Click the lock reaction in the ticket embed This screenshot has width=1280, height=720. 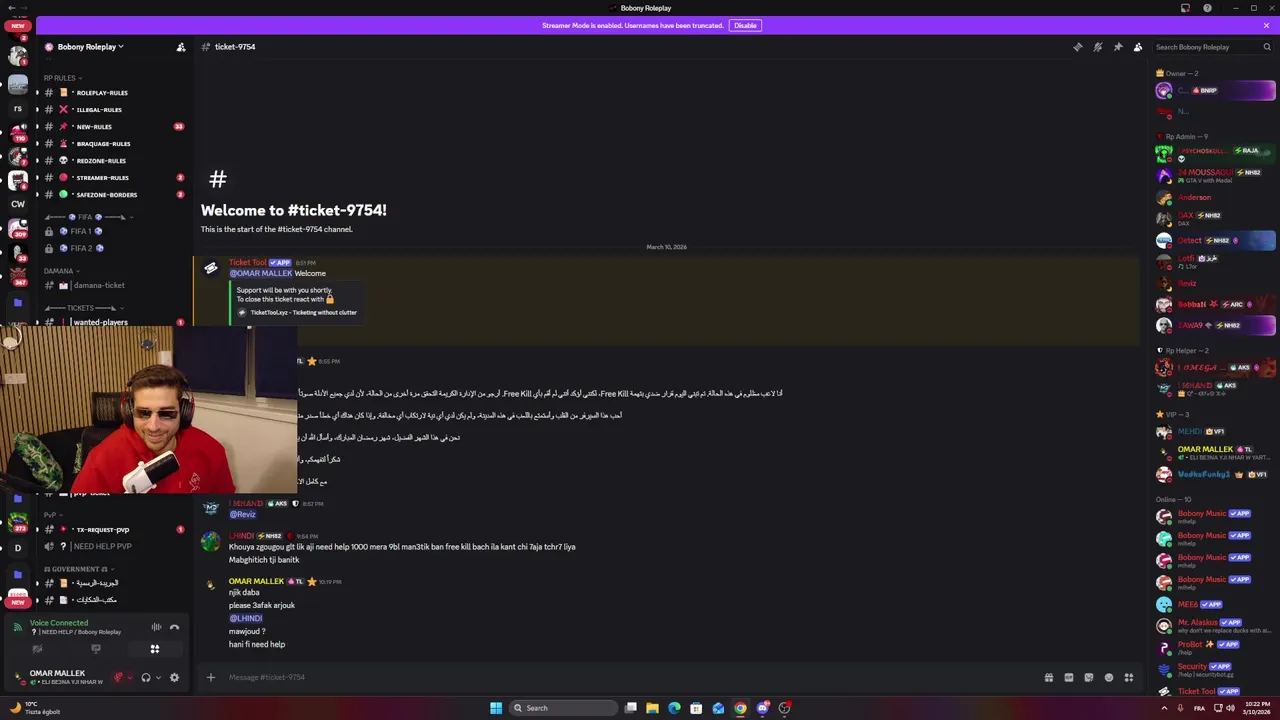point(330,298)
